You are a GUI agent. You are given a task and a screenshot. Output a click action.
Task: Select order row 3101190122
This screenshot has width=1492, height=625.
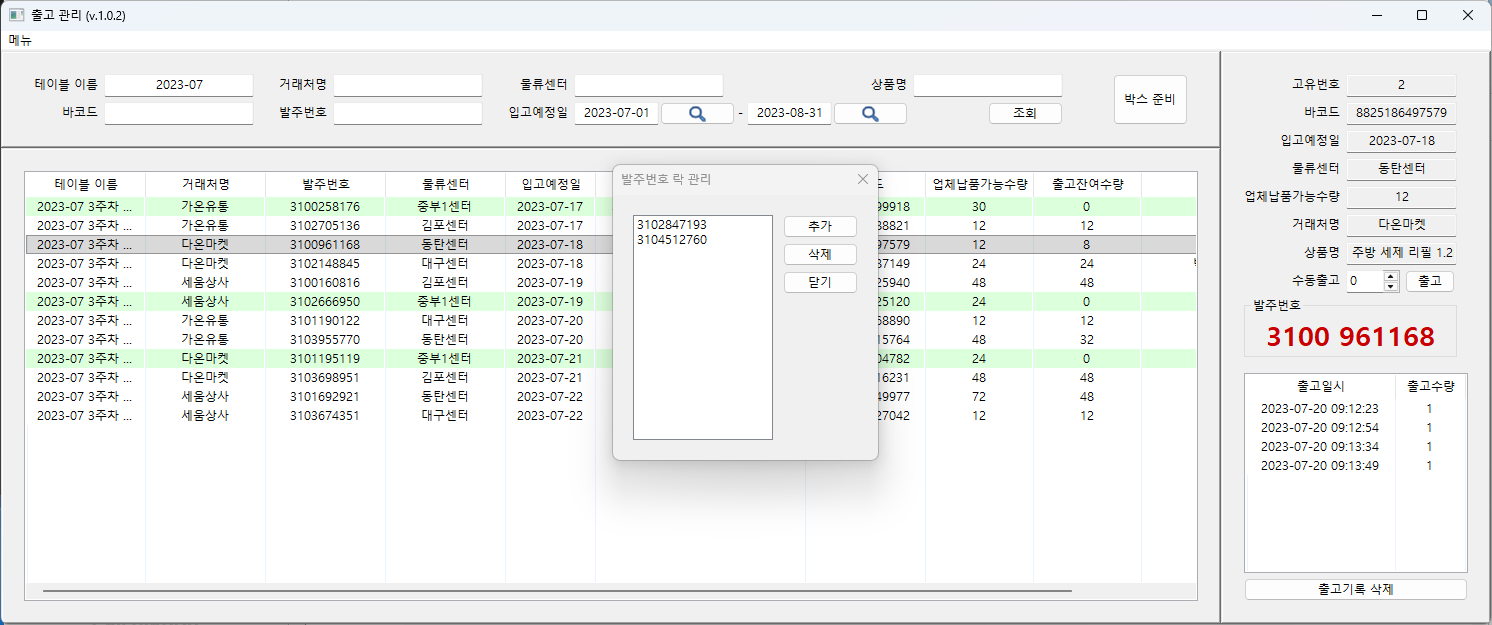tap(611, 320)
